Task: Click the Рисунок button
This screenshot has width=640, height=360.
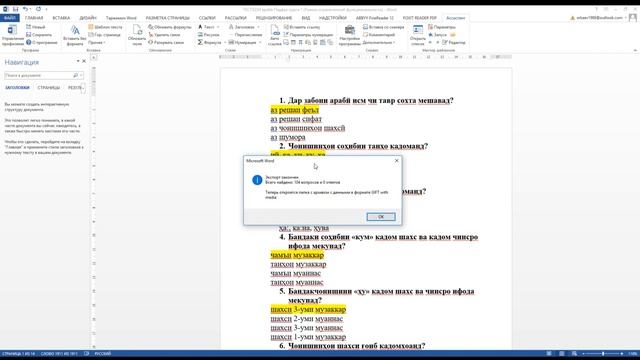Action: (x=209, y=35)
